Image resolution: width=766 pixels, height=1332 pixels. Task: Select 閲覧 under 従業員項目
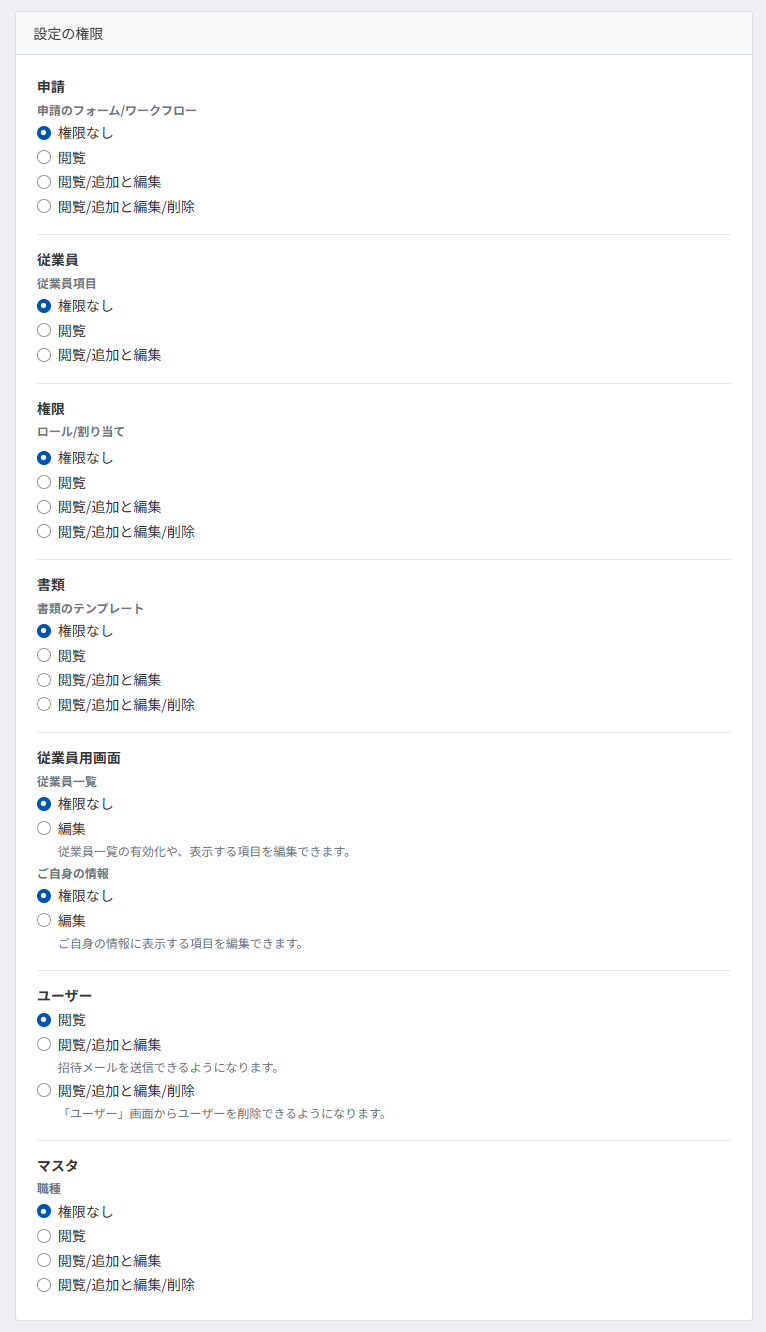[44, 330]
